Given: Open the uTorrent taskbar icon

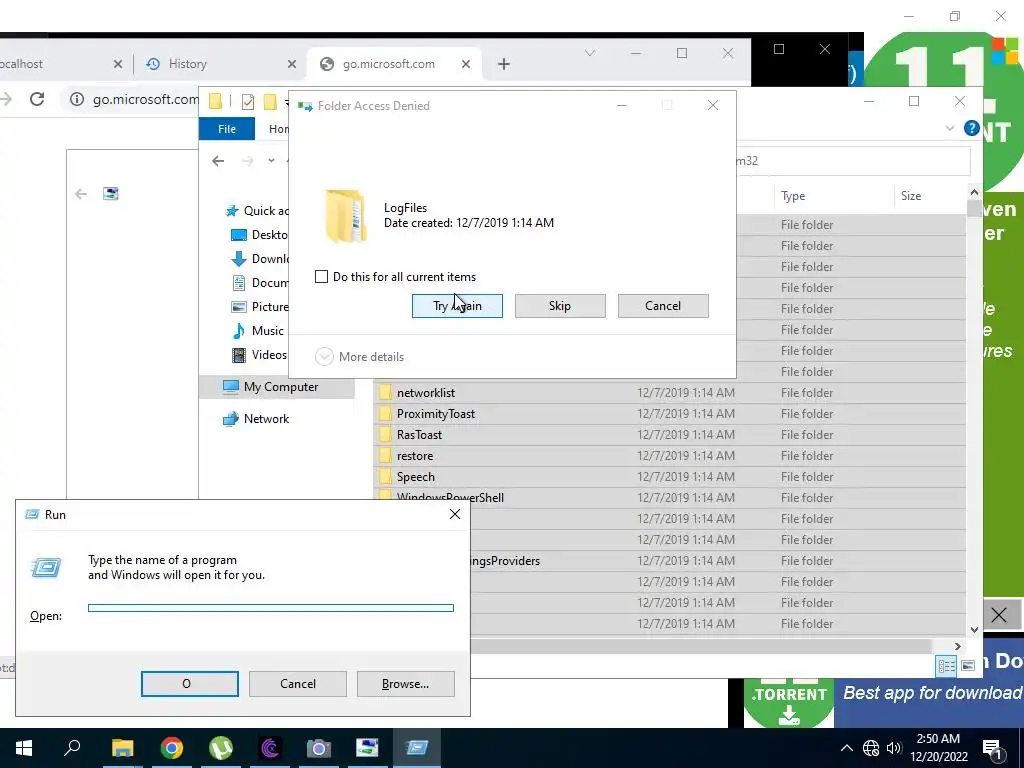Looking at the screenshot, I should 221,748.
